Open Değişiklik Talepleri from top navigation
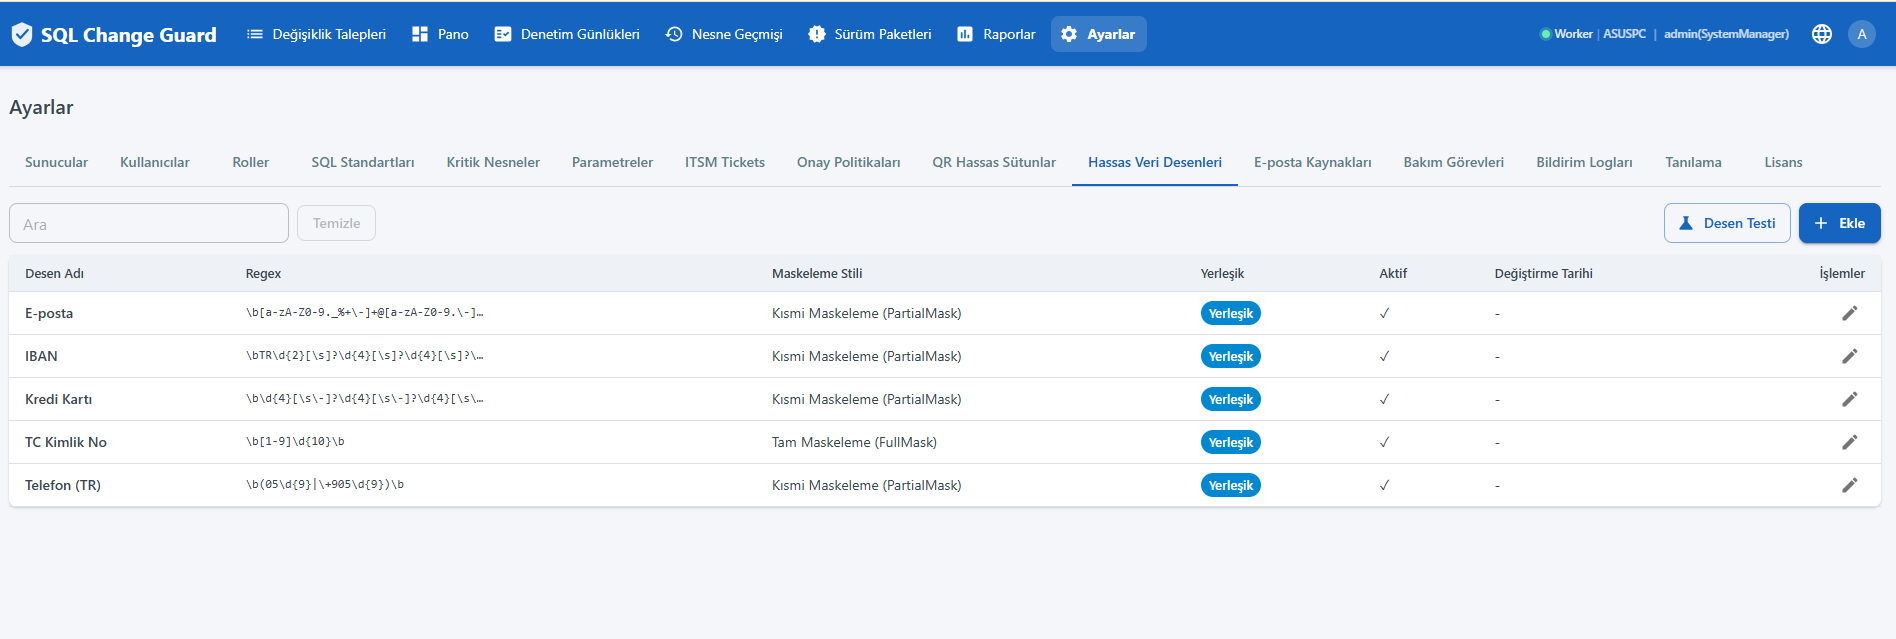The image size is (1896, 639). coord(316,34)
